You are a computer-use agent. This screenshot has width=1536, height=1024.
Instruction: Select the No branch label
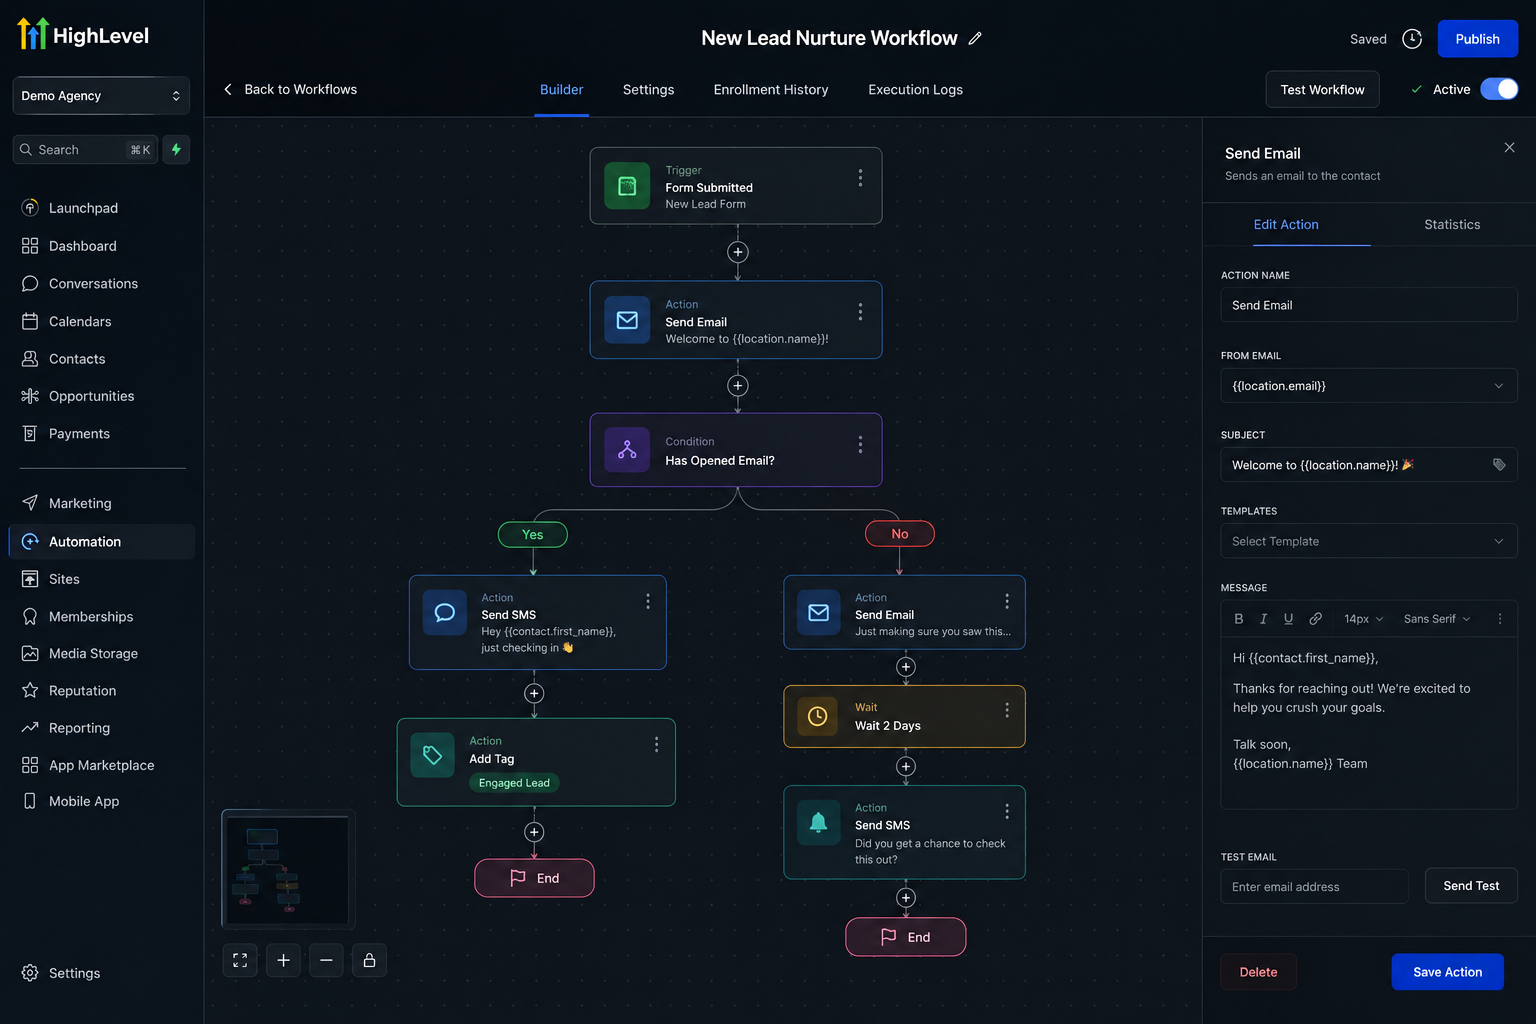coord(900,534)
